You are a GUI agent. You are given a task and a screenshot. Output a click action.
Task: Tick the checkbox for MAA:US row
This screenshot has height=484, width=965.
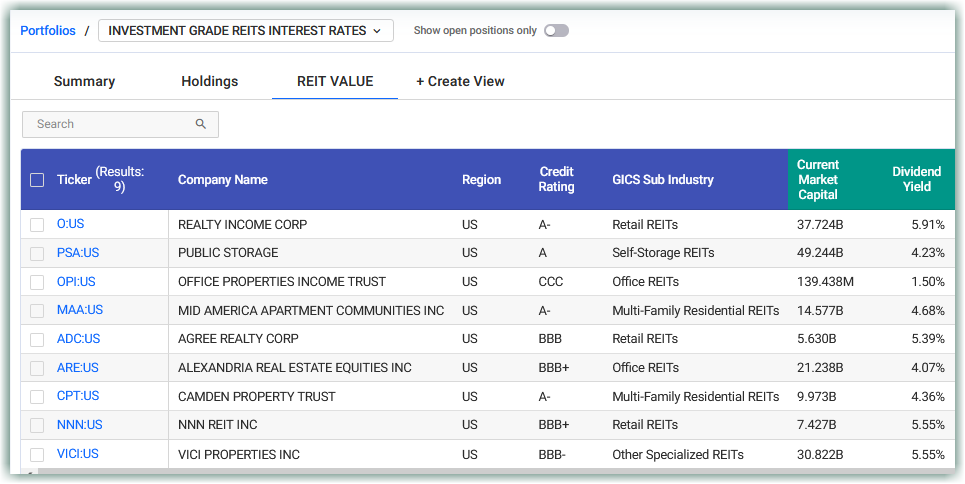[37, 310]
